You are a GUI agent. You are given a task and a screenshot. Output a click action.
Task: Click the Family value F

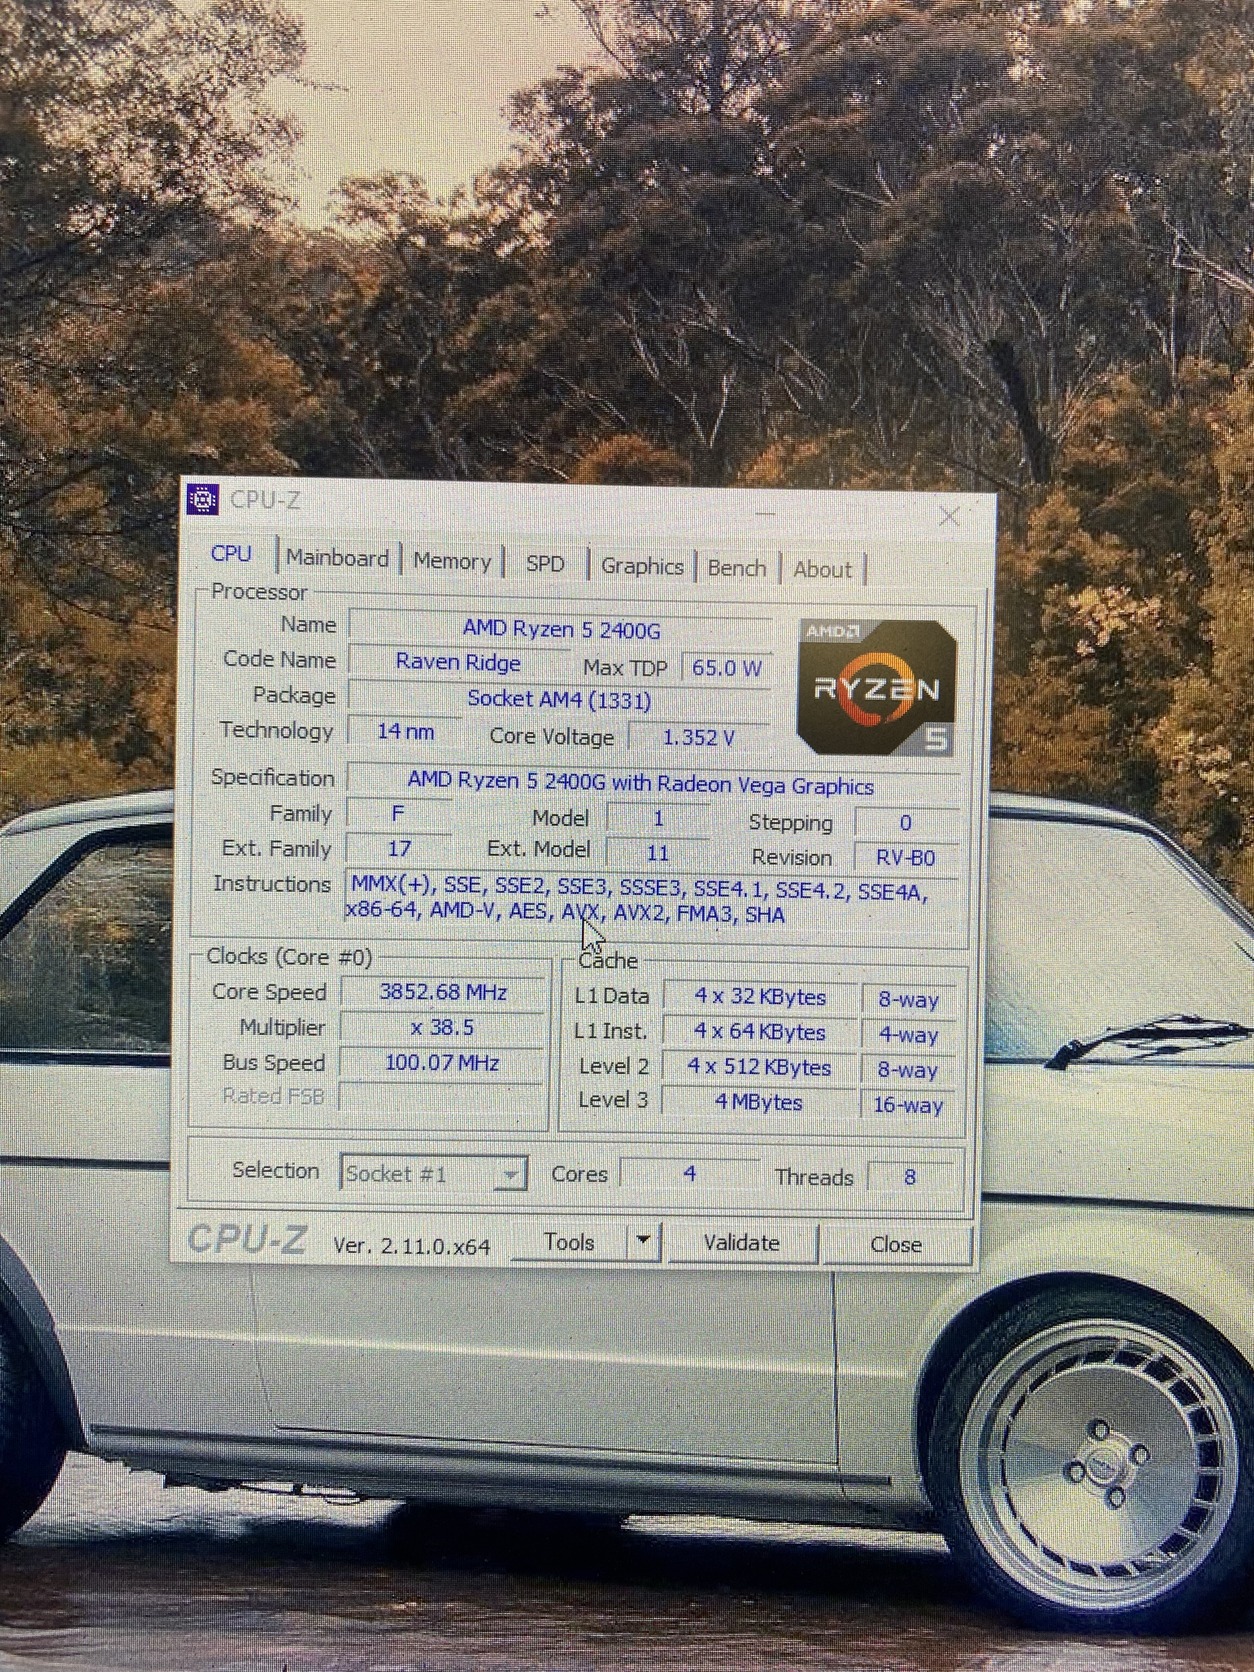[x=397, y=814]
